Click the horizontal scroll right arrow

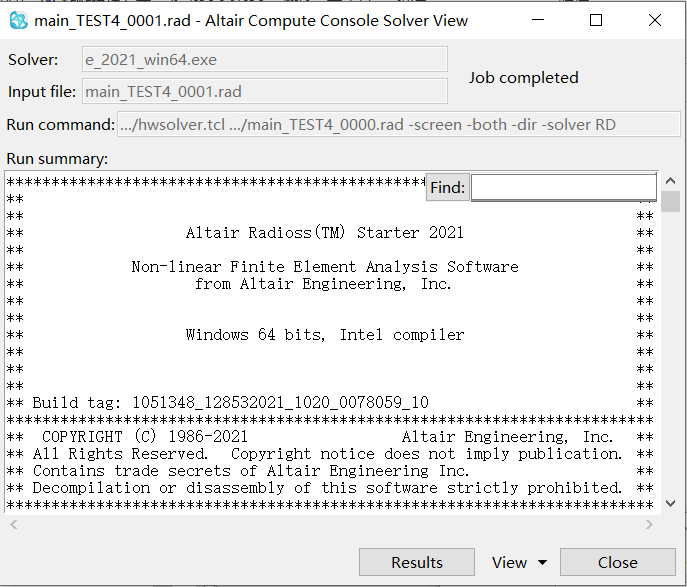click(x=649, y=524)
